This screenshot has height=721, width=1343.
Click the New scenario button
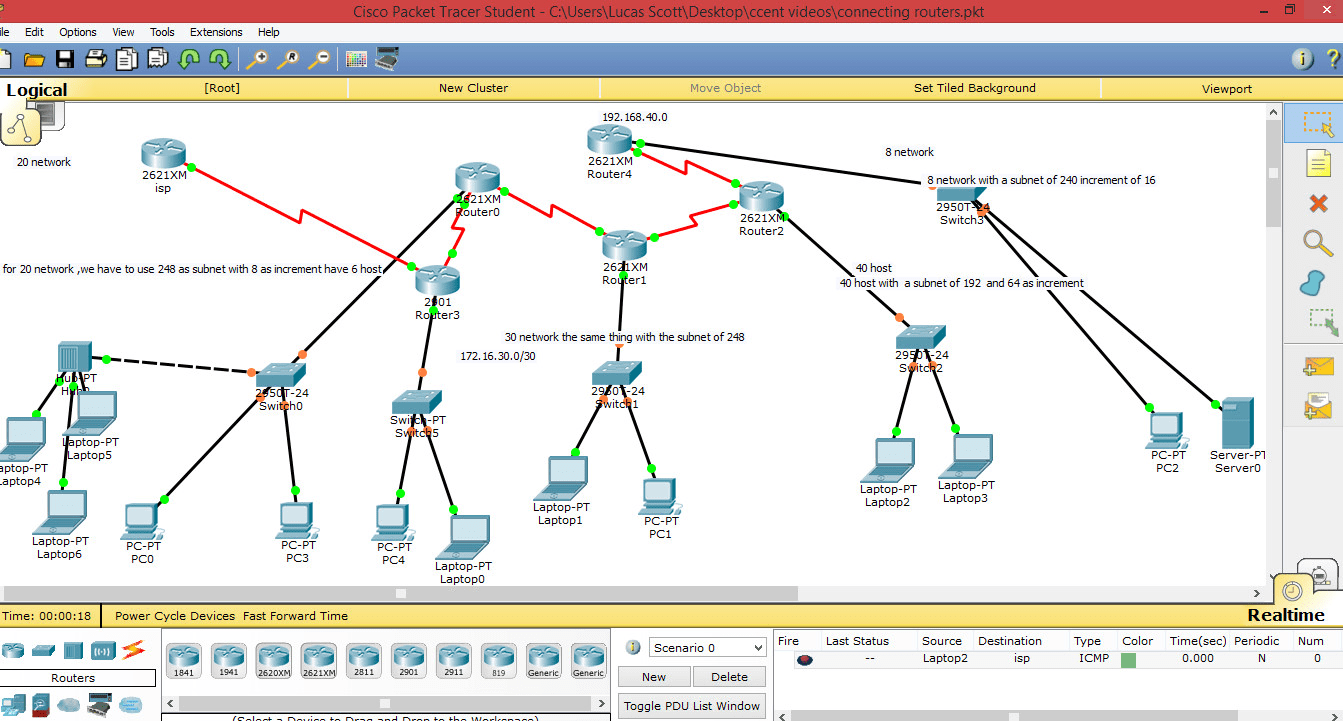(654, 677)
